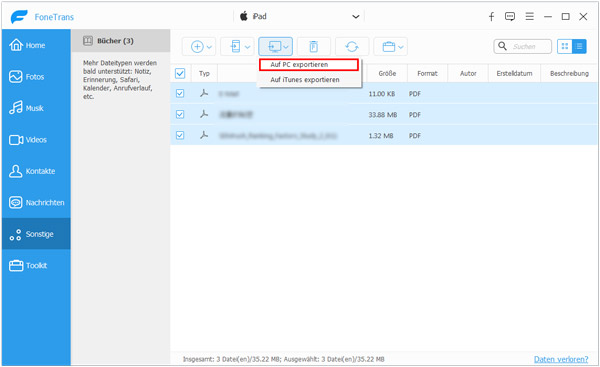Screen dimensions: 600x367
Task: Open Nachrichten in the sidebar
Action: click(36, 202)
